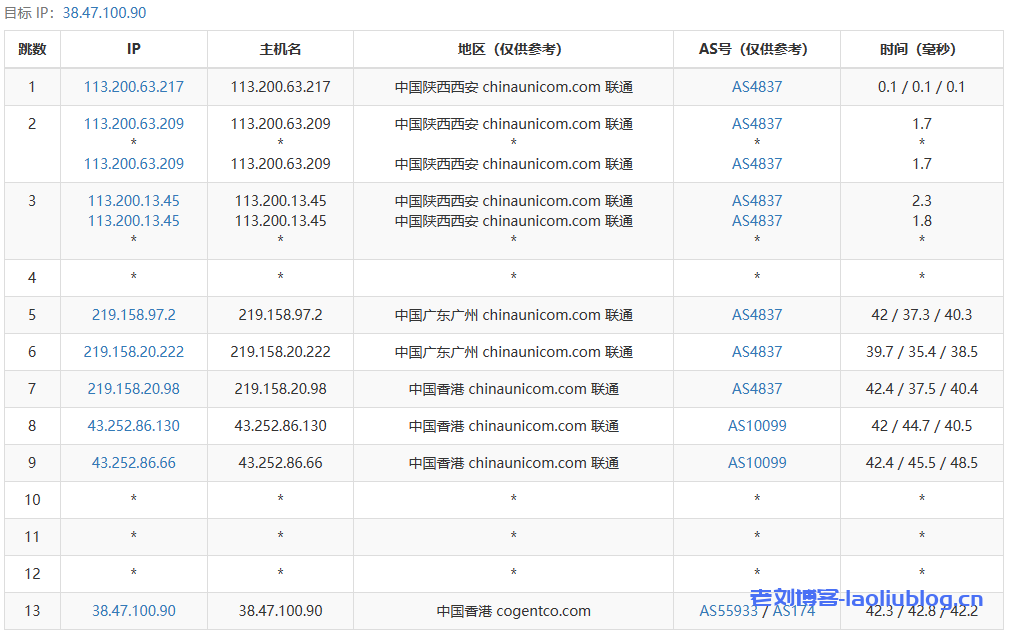The image size is (1009, 636).
Task: Click the AS4837 link in hop 7
Action: pyautogui.click(x=758, y=388)
